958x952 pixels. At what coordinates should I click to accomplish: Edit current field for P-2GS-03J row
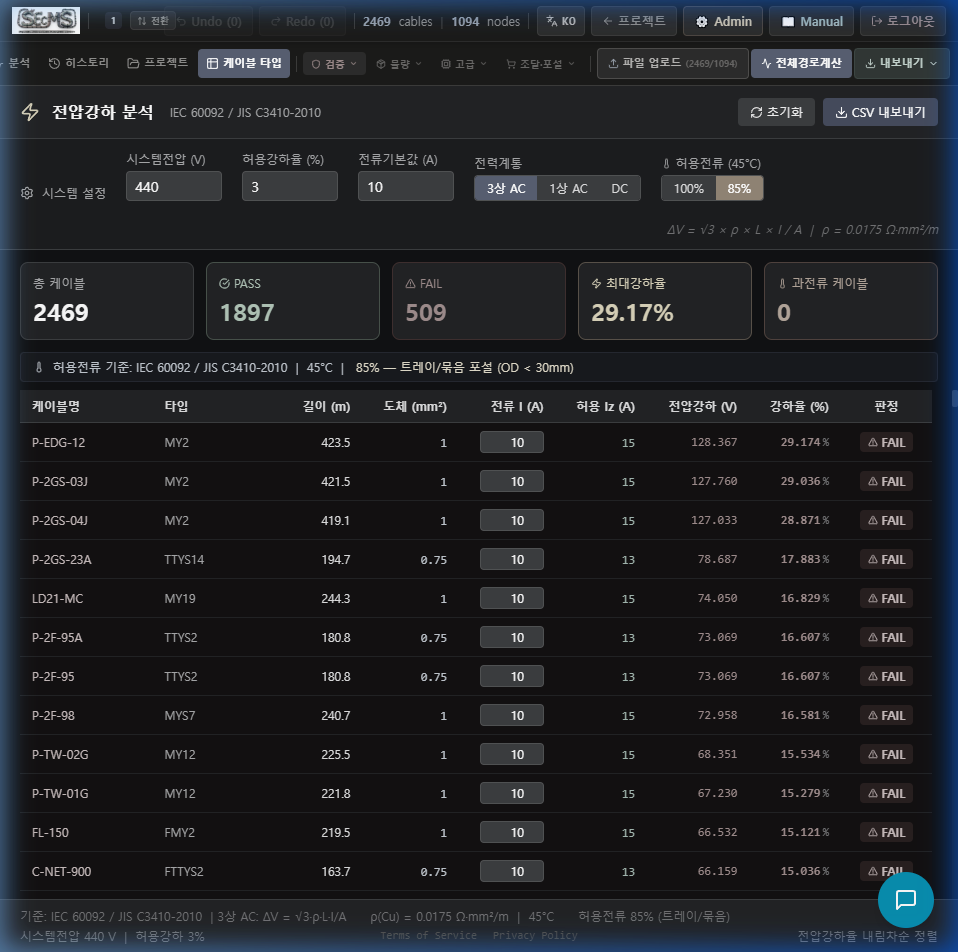[x=512, y=481]
